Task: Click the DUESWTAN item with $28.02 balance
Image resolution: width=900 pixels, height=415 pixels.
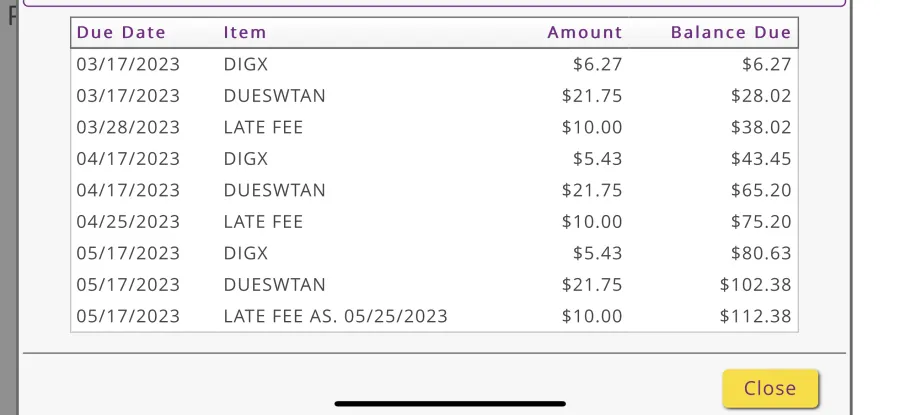Action: click(274, 96)
